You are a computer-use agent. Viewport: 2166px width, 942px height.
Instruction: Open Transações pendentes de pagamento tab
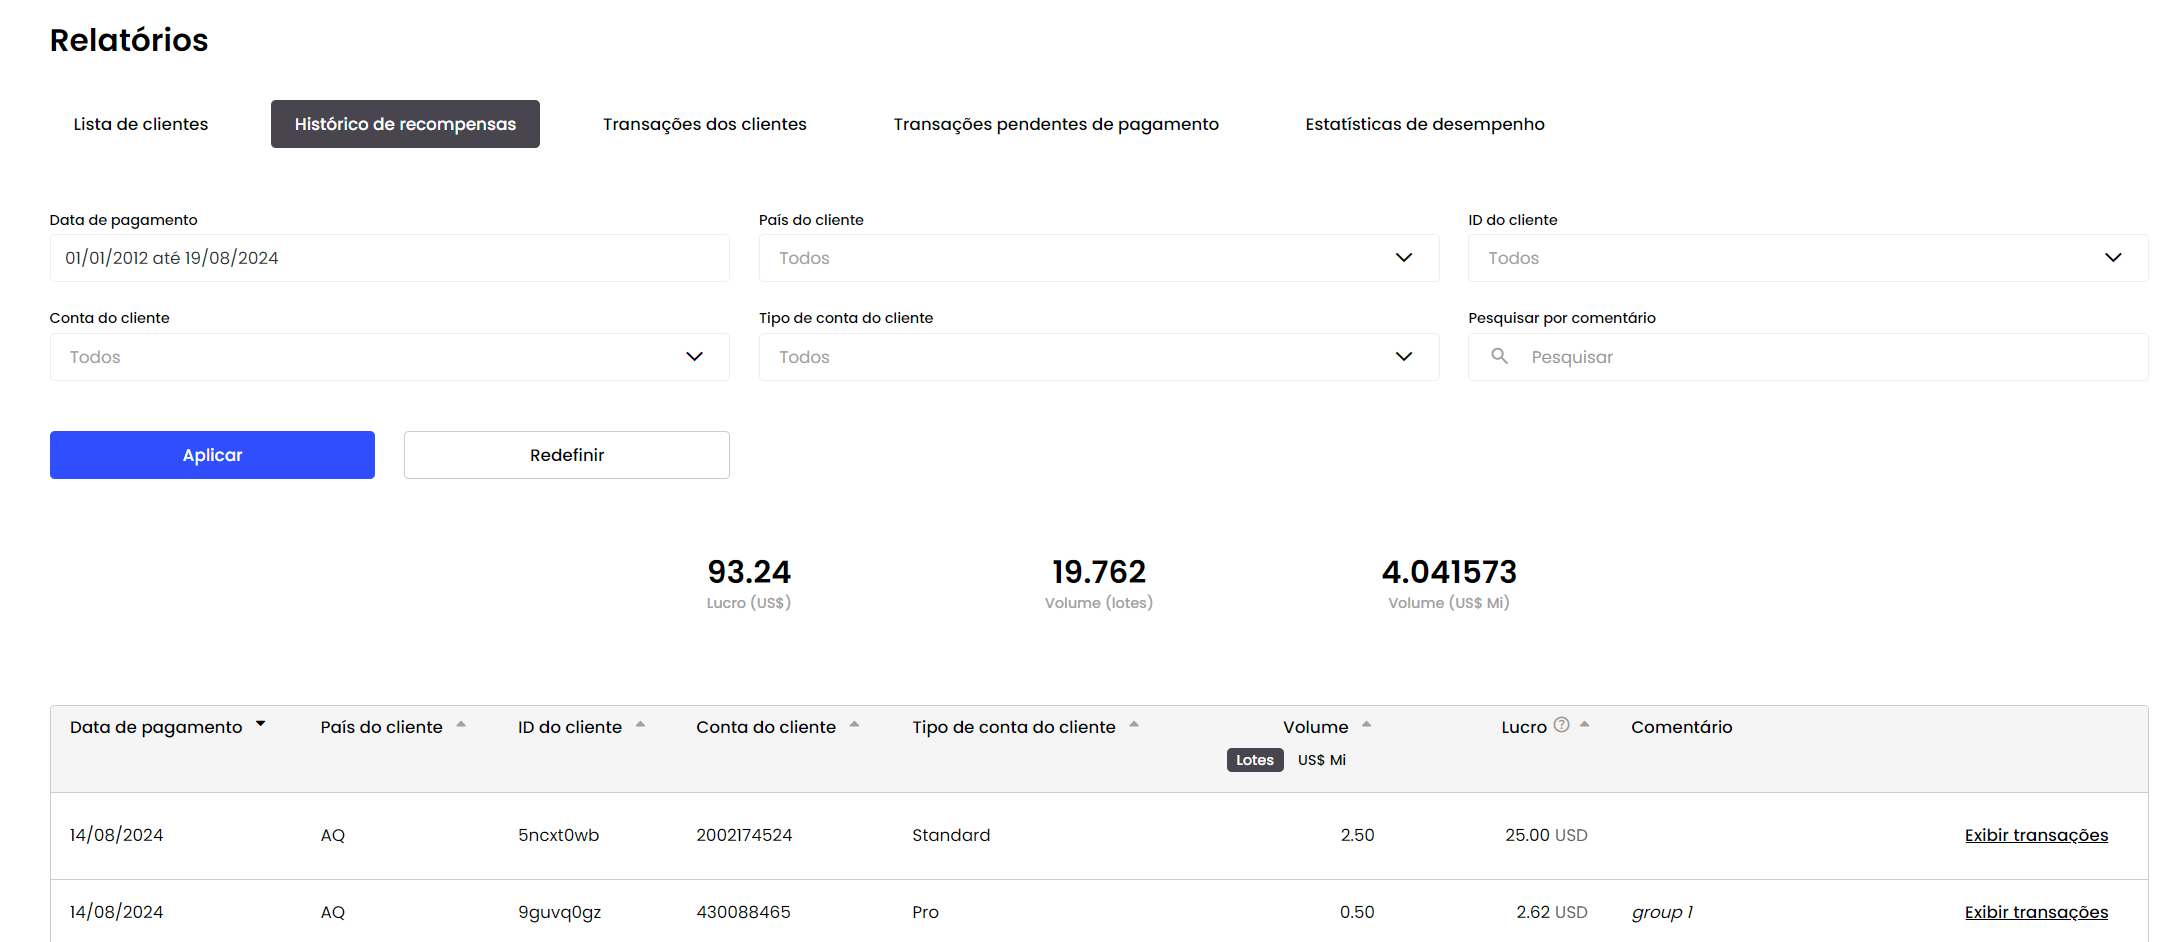[x=1056, y=124]
